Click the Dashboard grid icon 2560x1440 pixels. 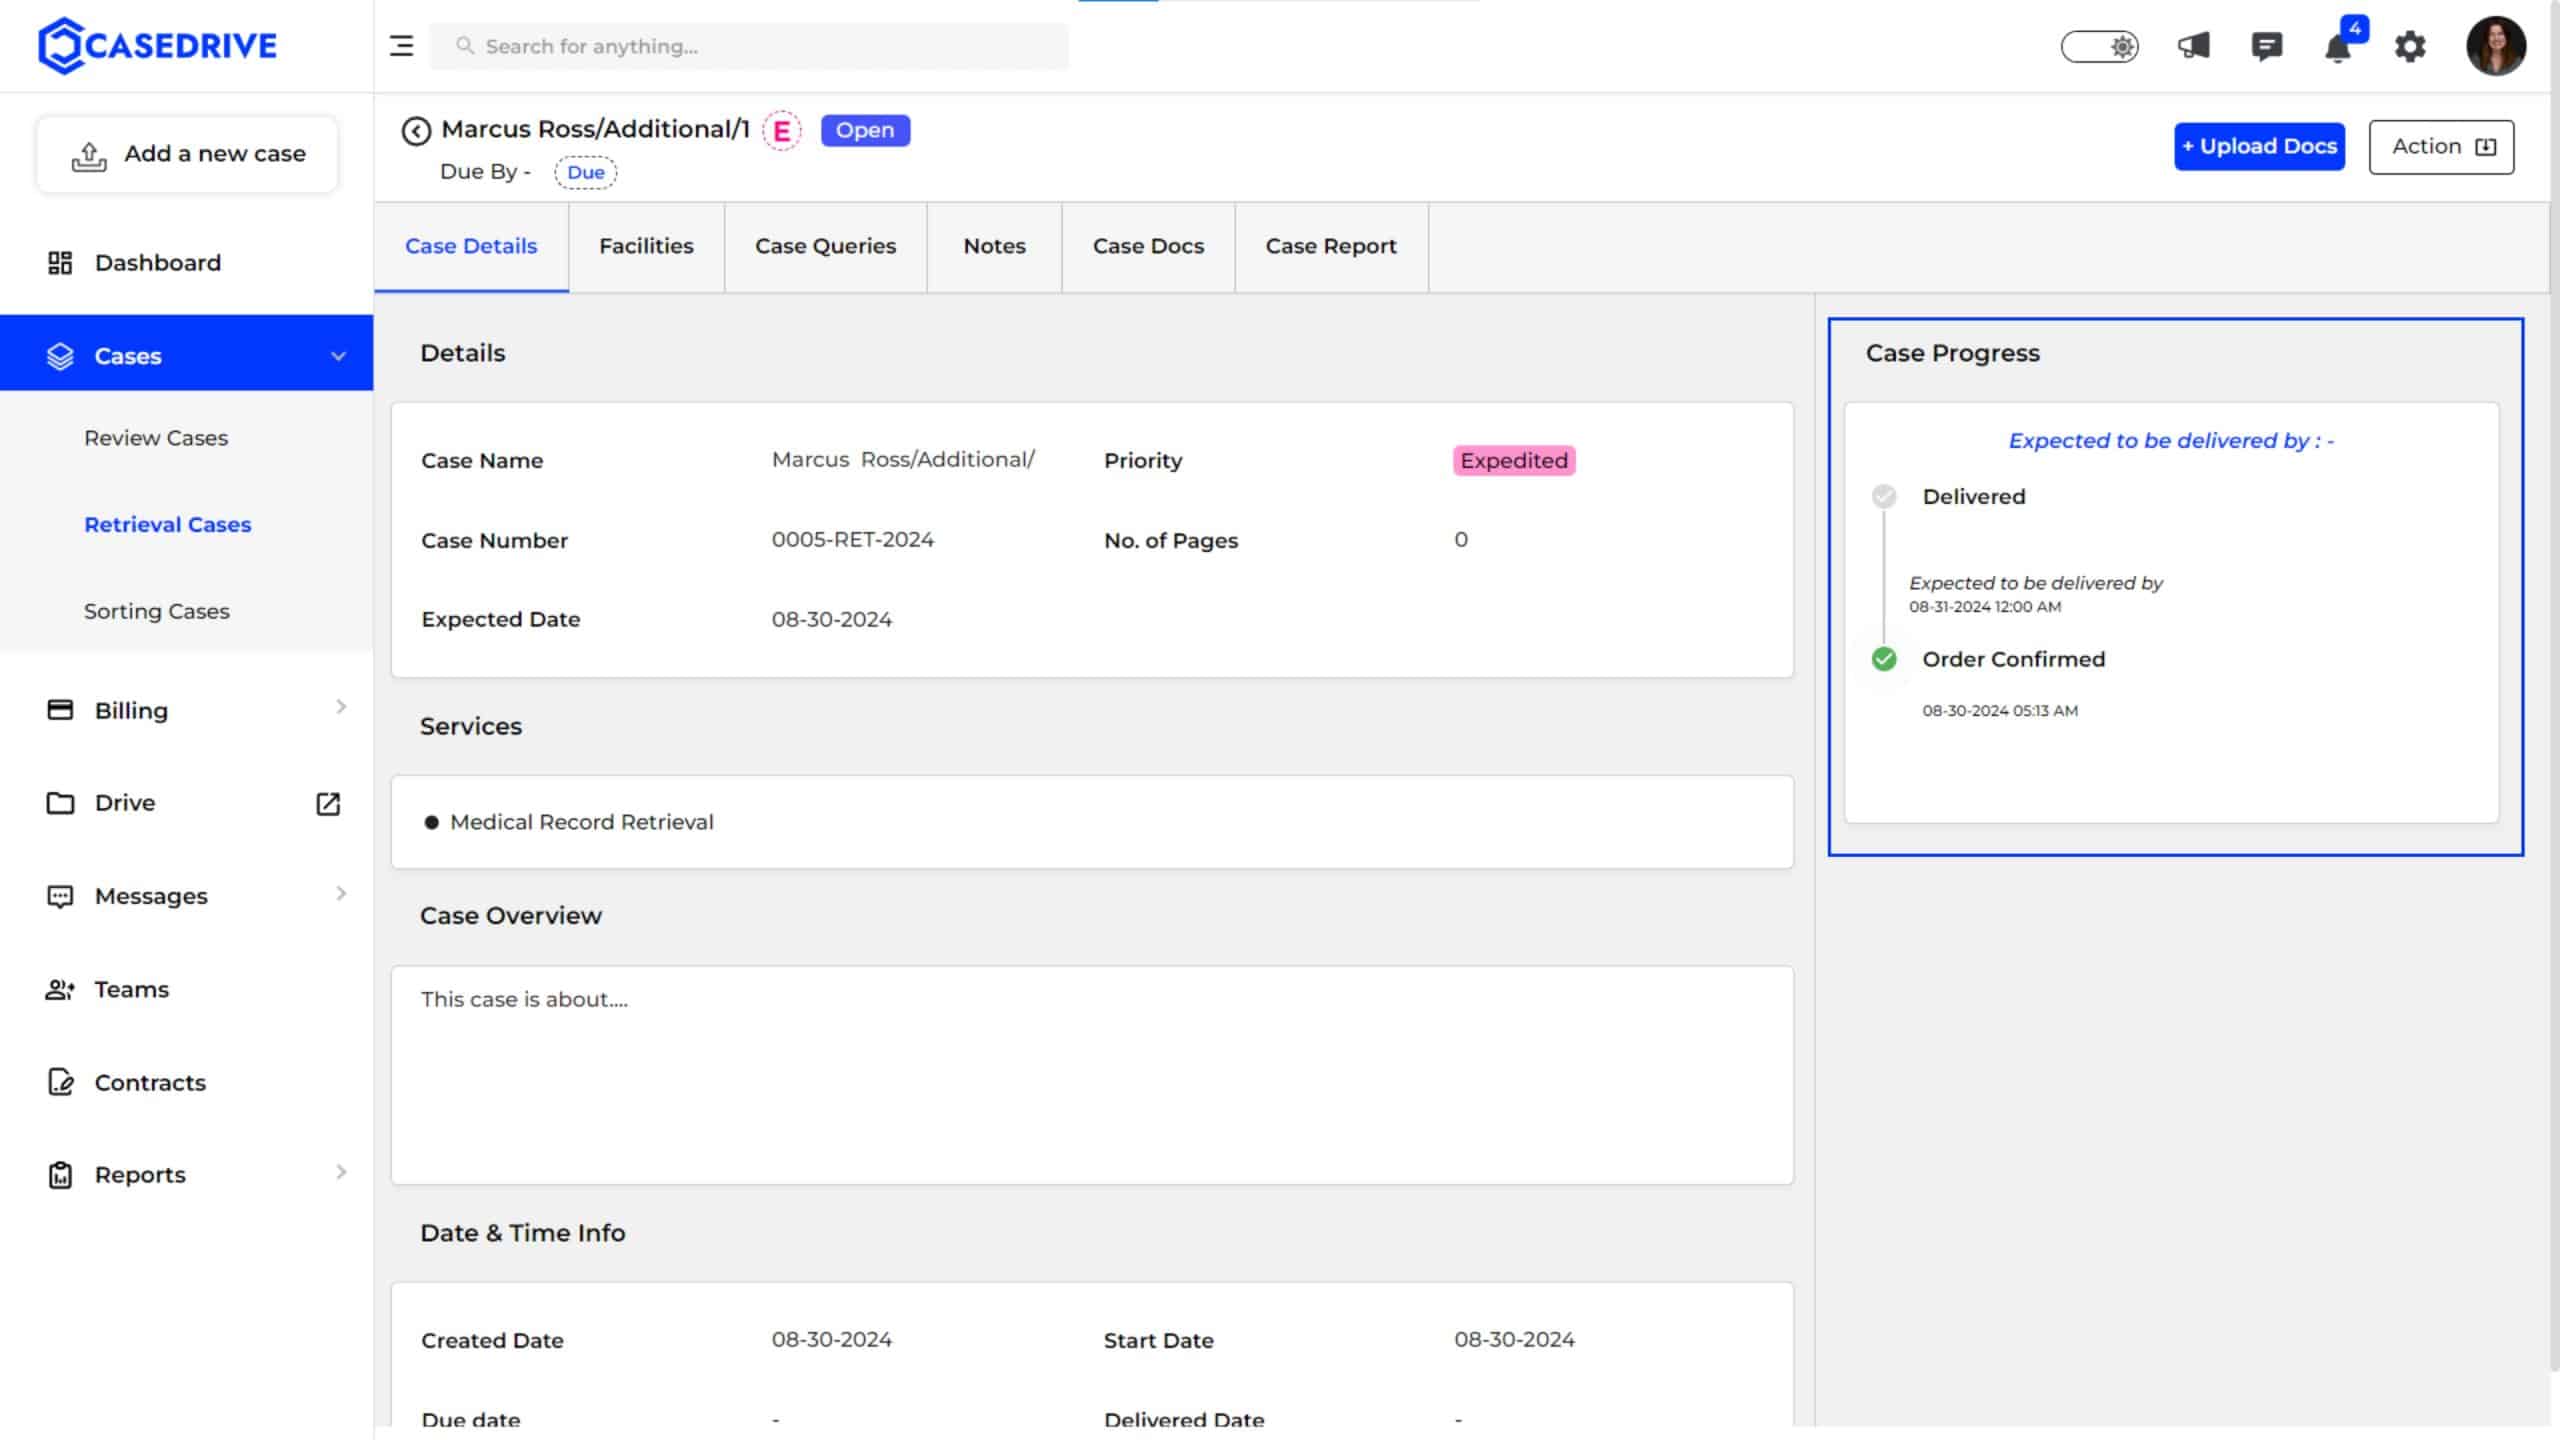(x=60, y=263)
